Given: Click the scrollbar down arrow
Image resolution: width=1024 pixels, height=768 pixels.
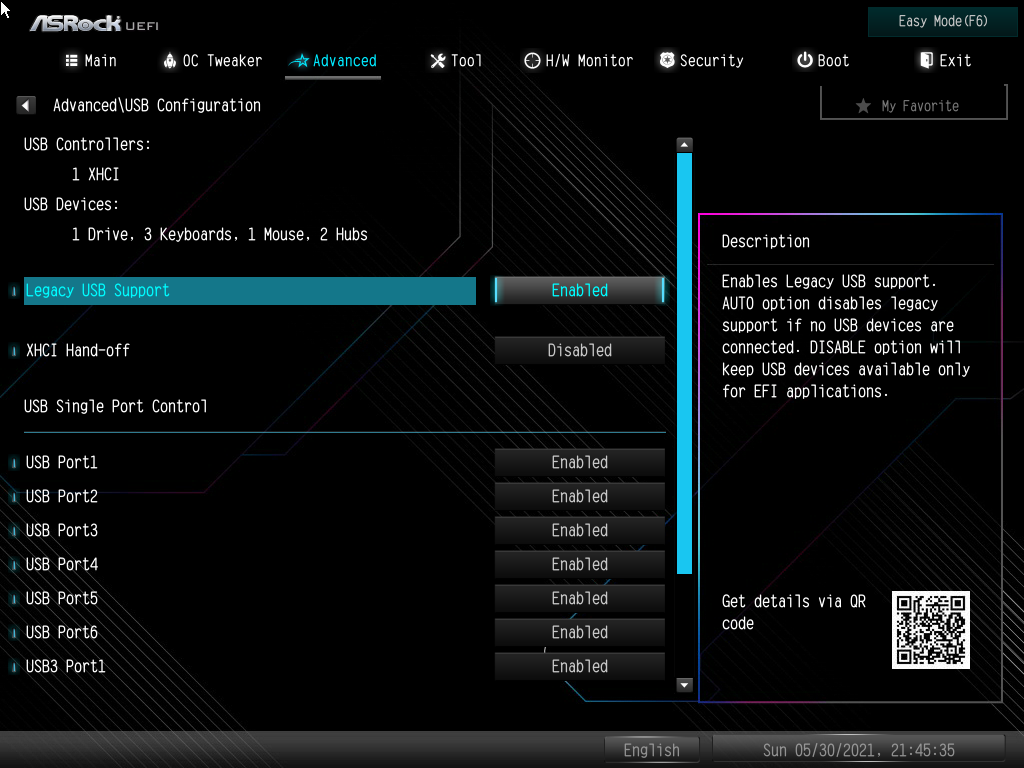Looking at the screenshot, I should (684, 685).
